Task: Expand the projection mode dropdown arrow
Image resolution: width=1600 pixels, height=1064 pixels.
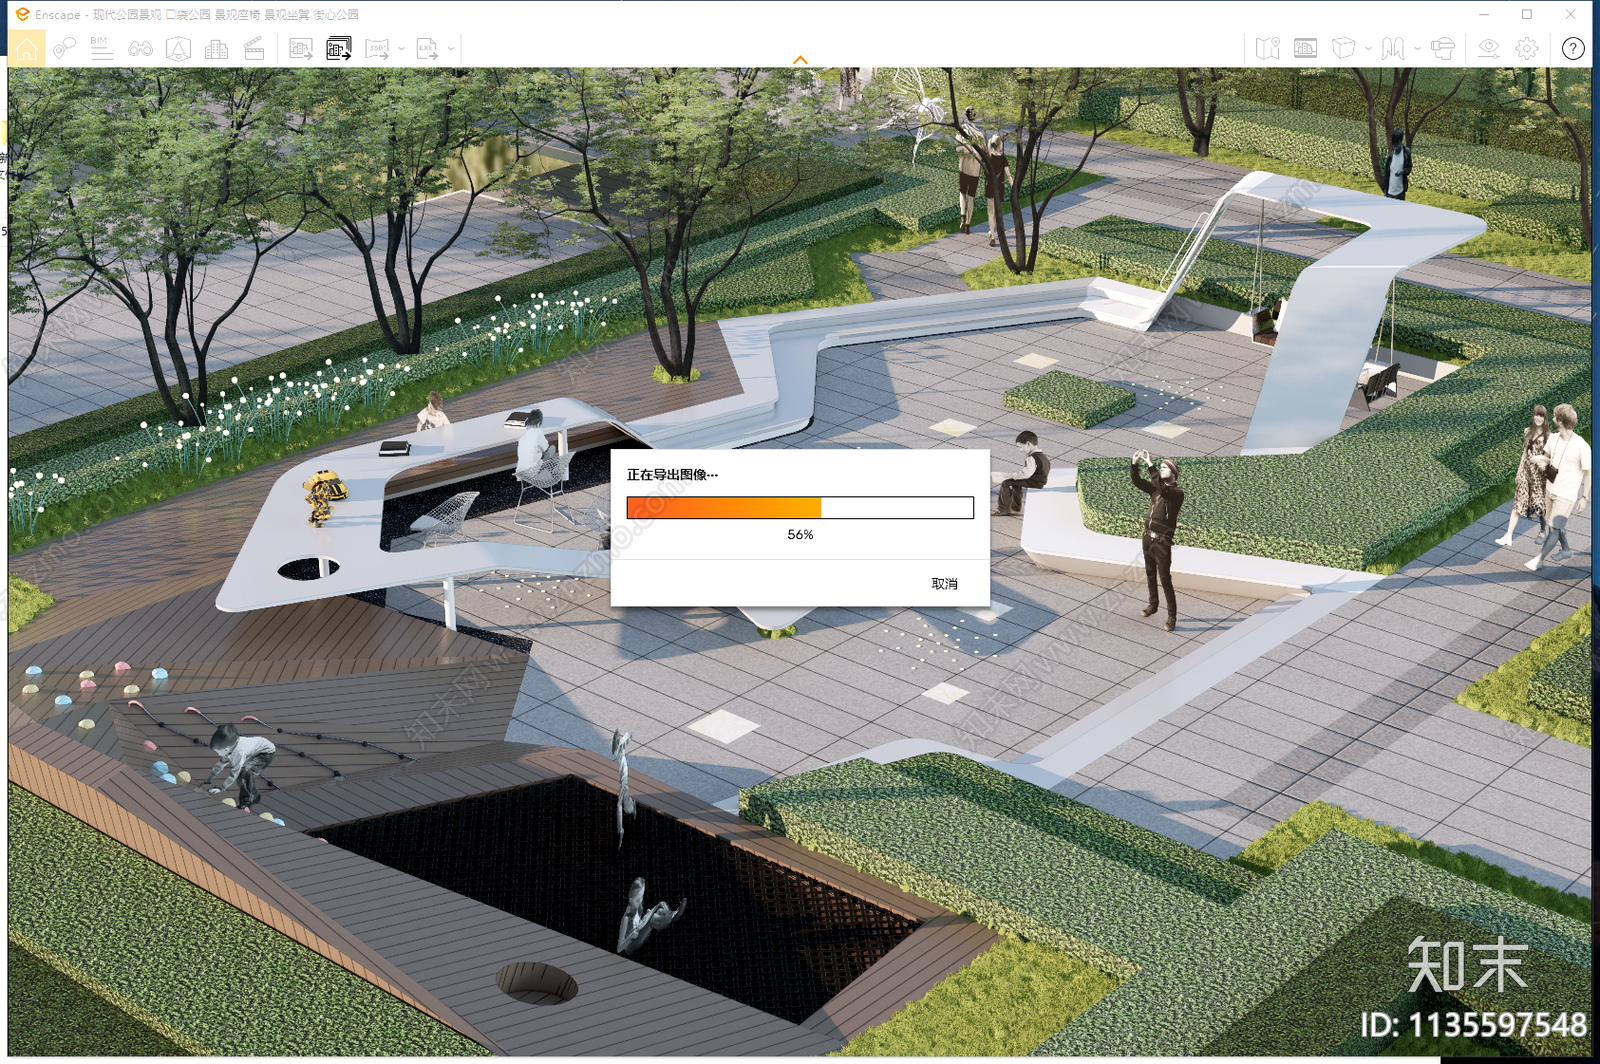Action: tap(1367, 48)
